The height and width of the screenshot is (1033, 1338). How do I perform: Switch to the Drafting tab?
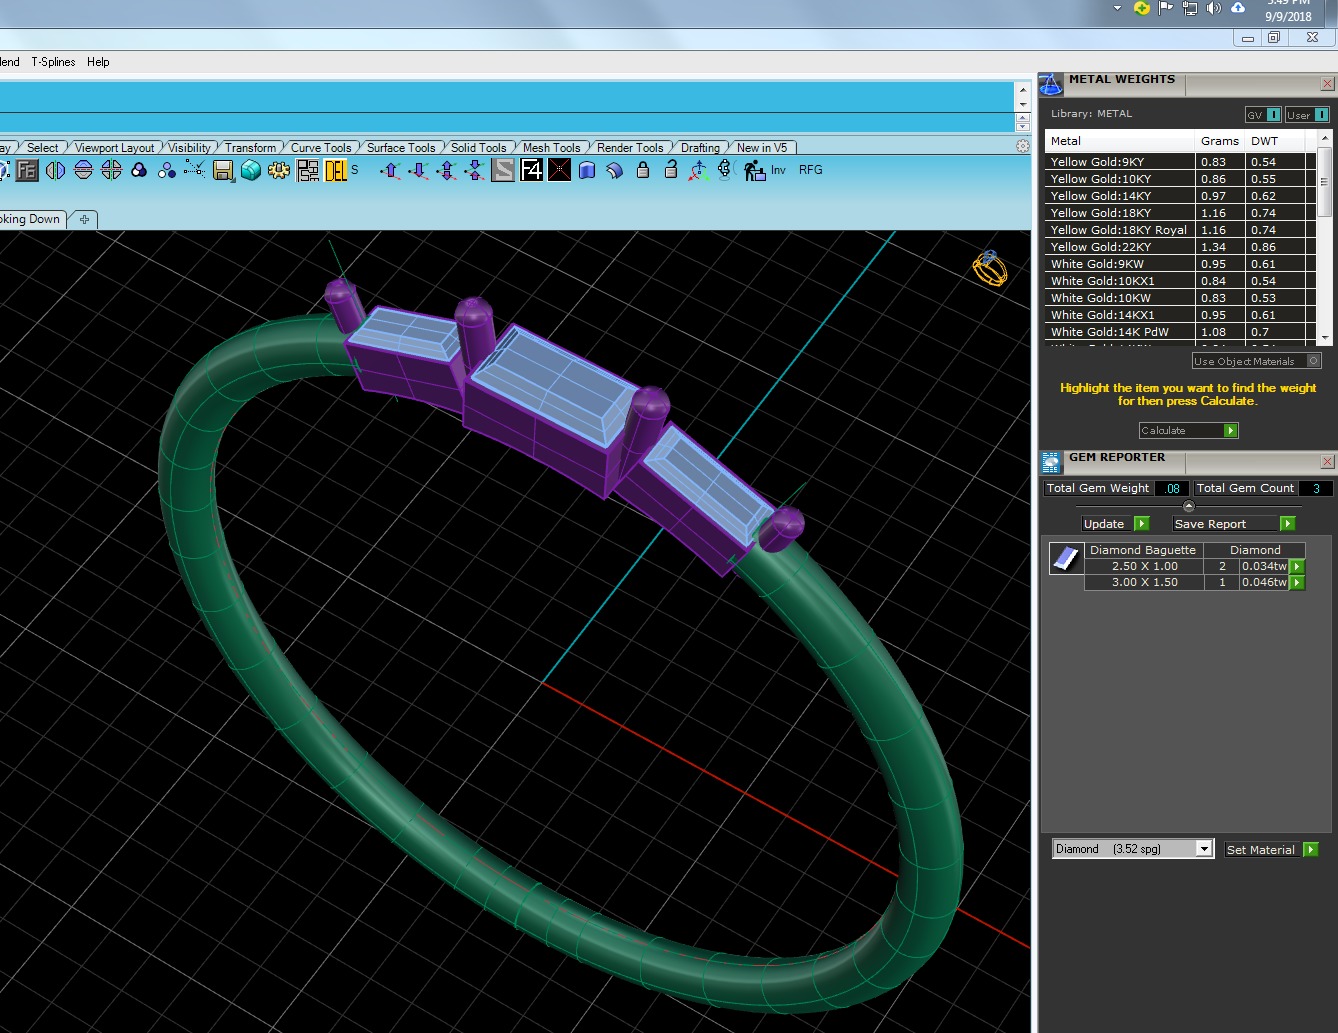point(700,147)
